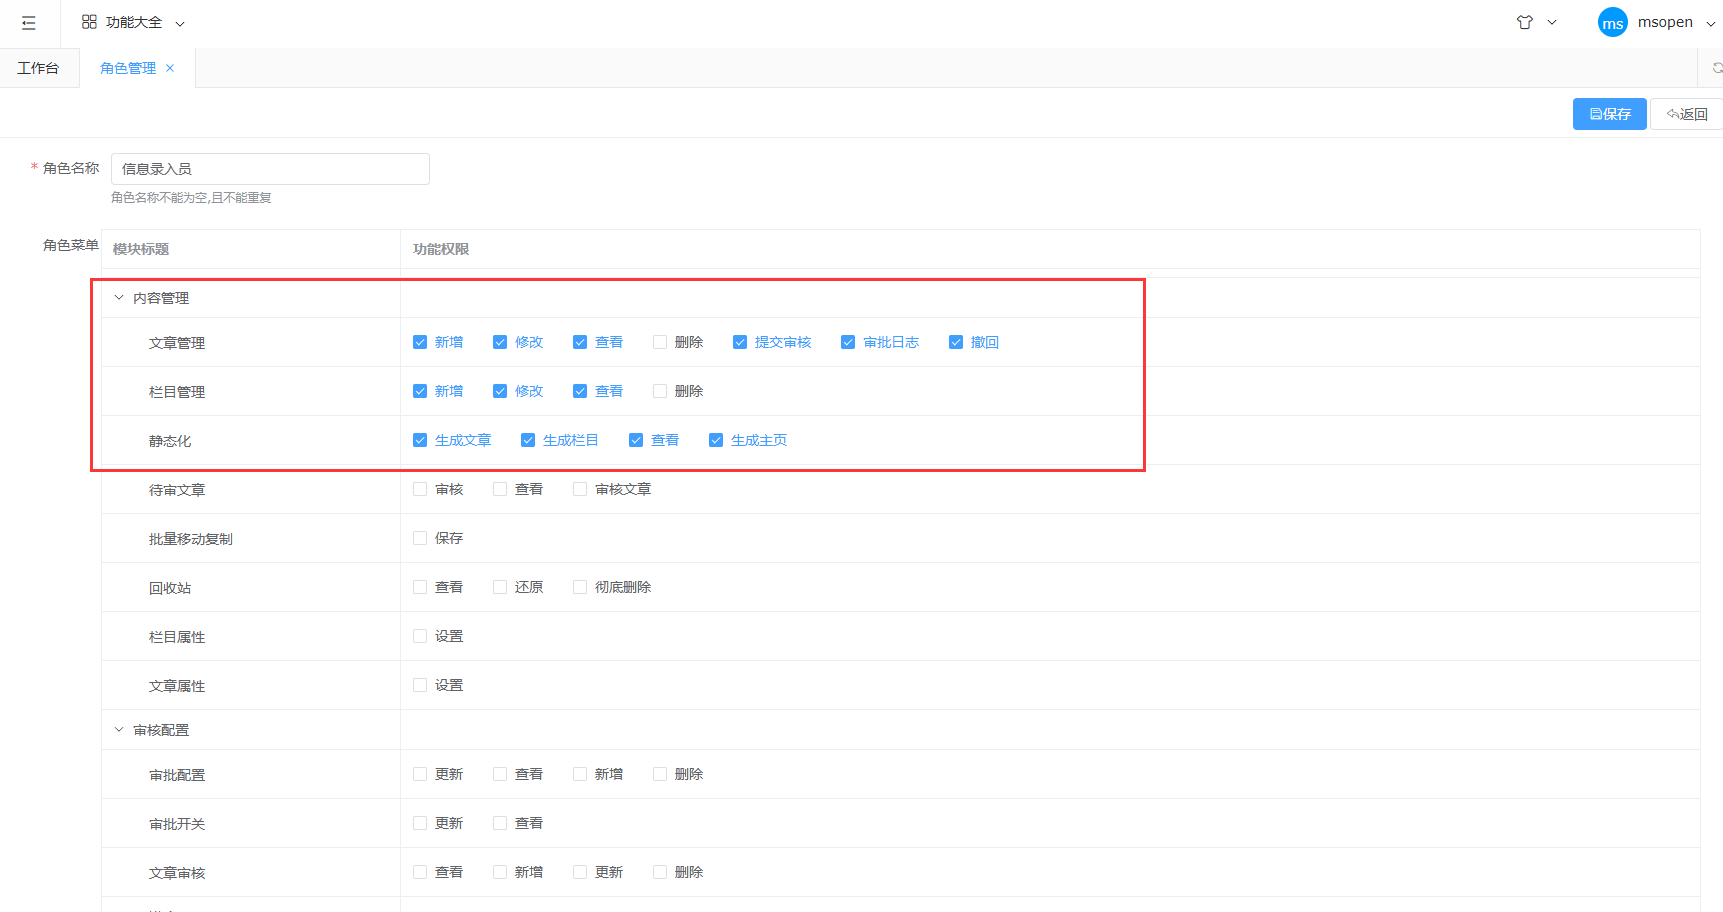The height and width of the screenshot is (912, 1723).
Task: Click the shirt theme icon
Action: pos(1524,22)
